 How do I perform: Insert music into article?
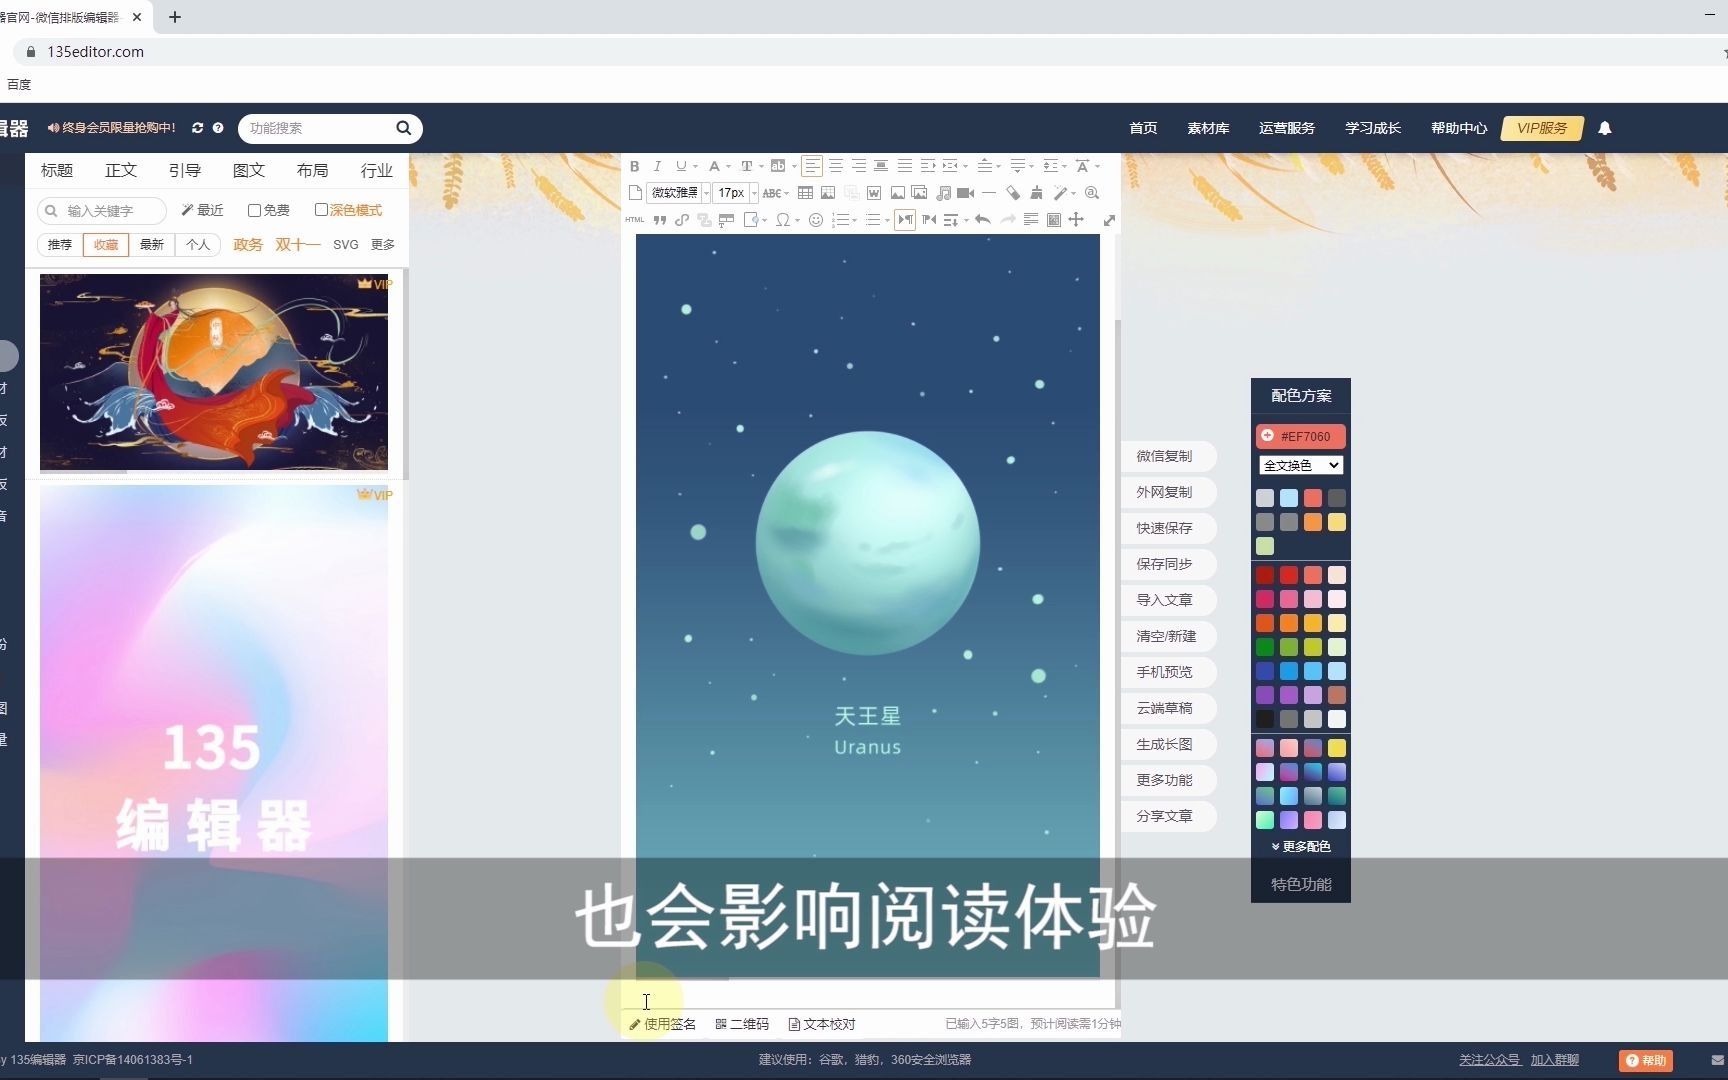coord(943,193)
